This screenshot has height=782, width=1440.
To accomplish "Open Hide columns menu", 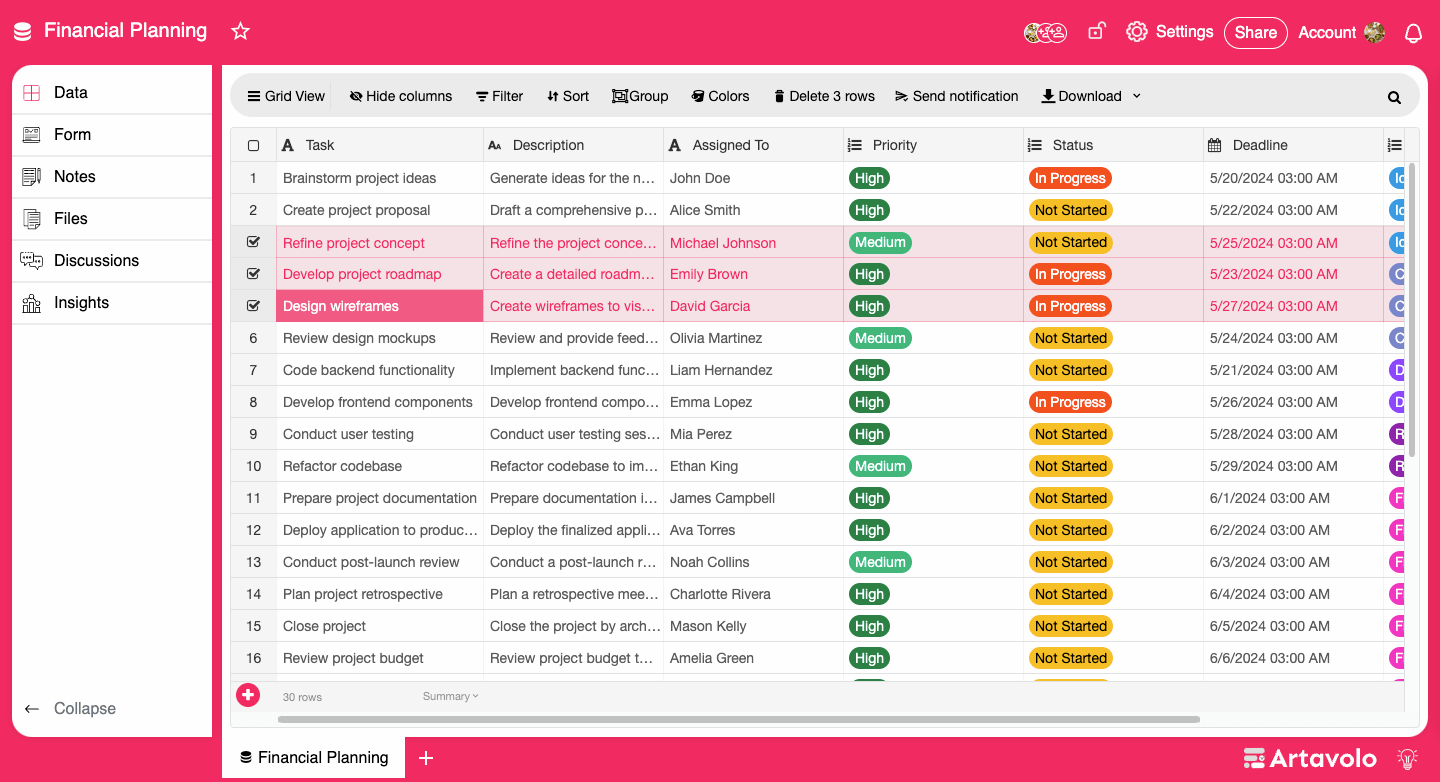I will pyautogui.click(x=401, y=96).
